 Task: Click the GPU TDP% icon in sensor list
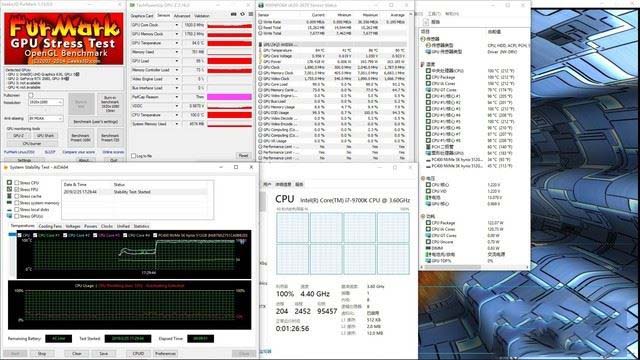(x=428, y=260)
